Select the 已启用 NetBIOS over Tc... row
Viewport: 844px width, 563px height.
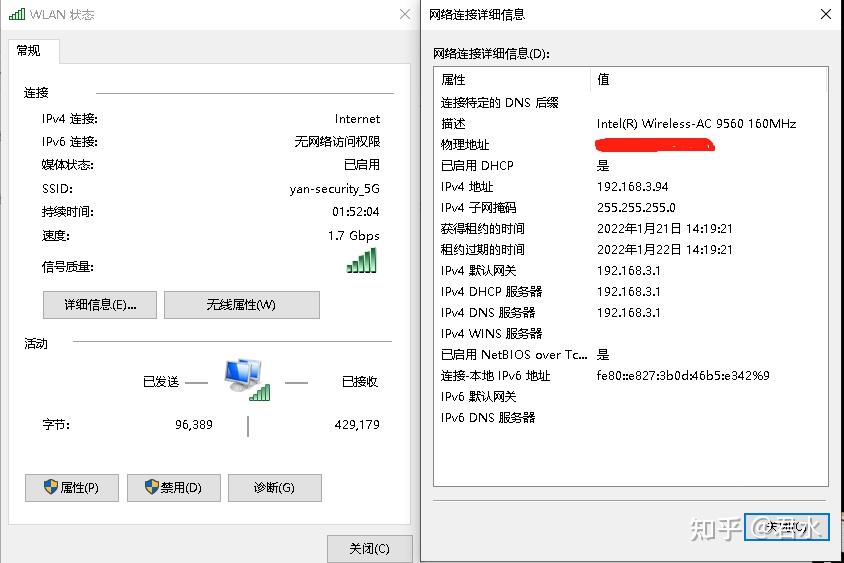tap(631, 355)
